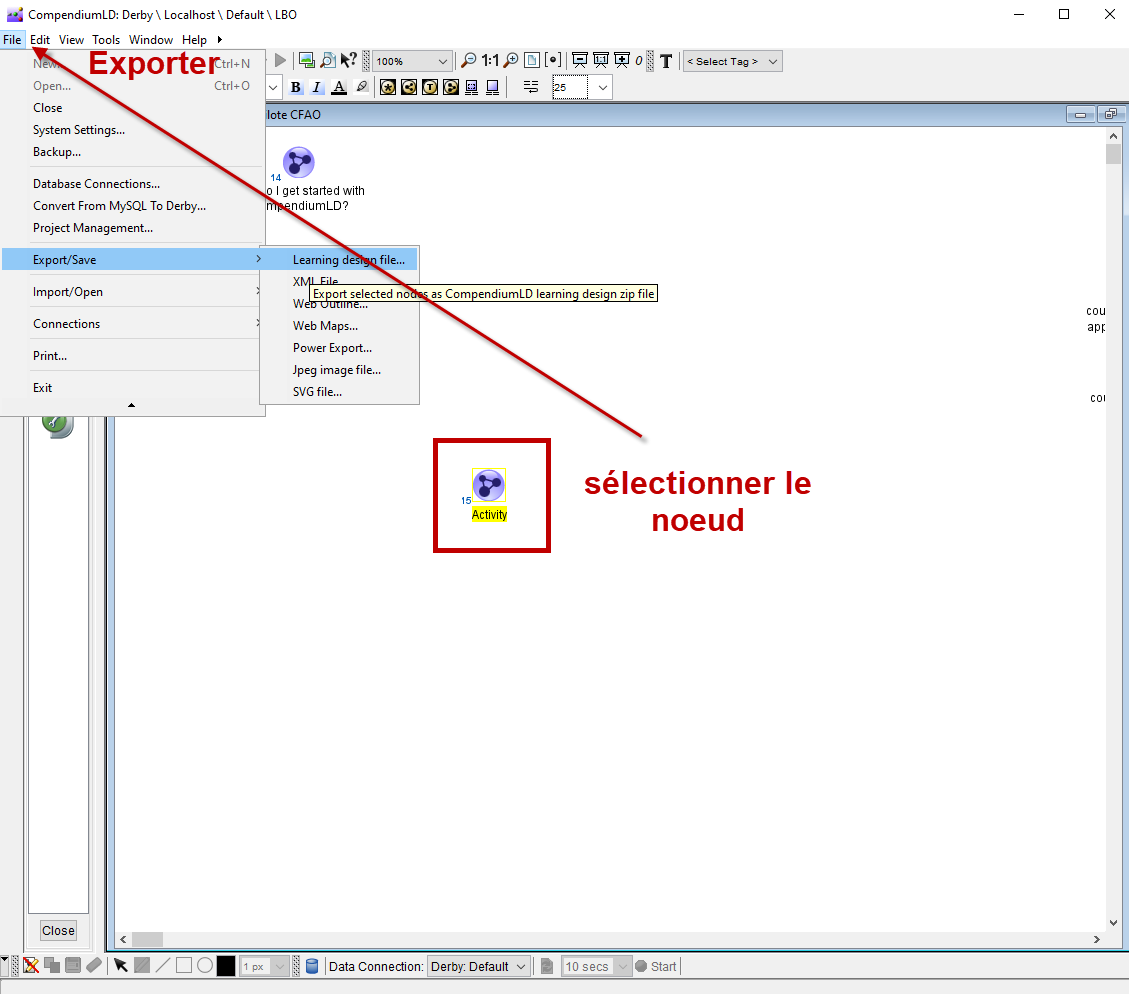The image size is (1129, 994).
Task: Click the wrap width field showing 25
Action: click(x=570, y=88)
